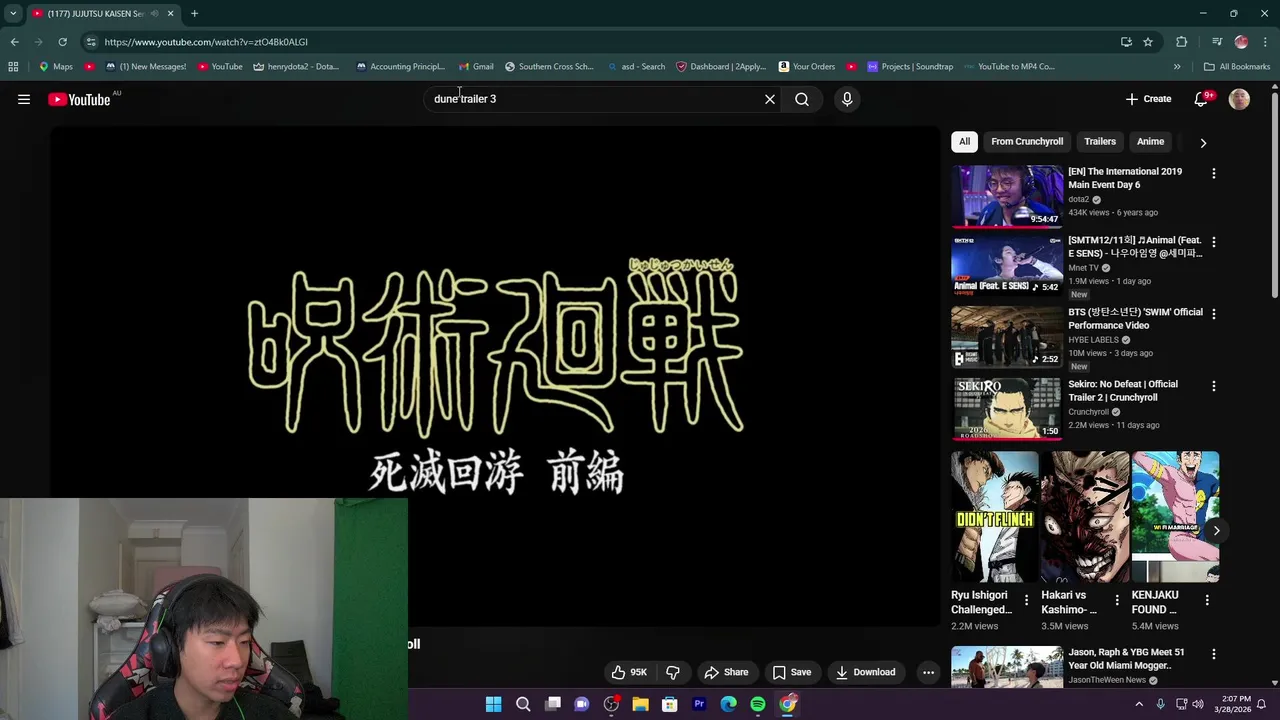Open options for the SMTM12 Animal video

(1214, 242)
